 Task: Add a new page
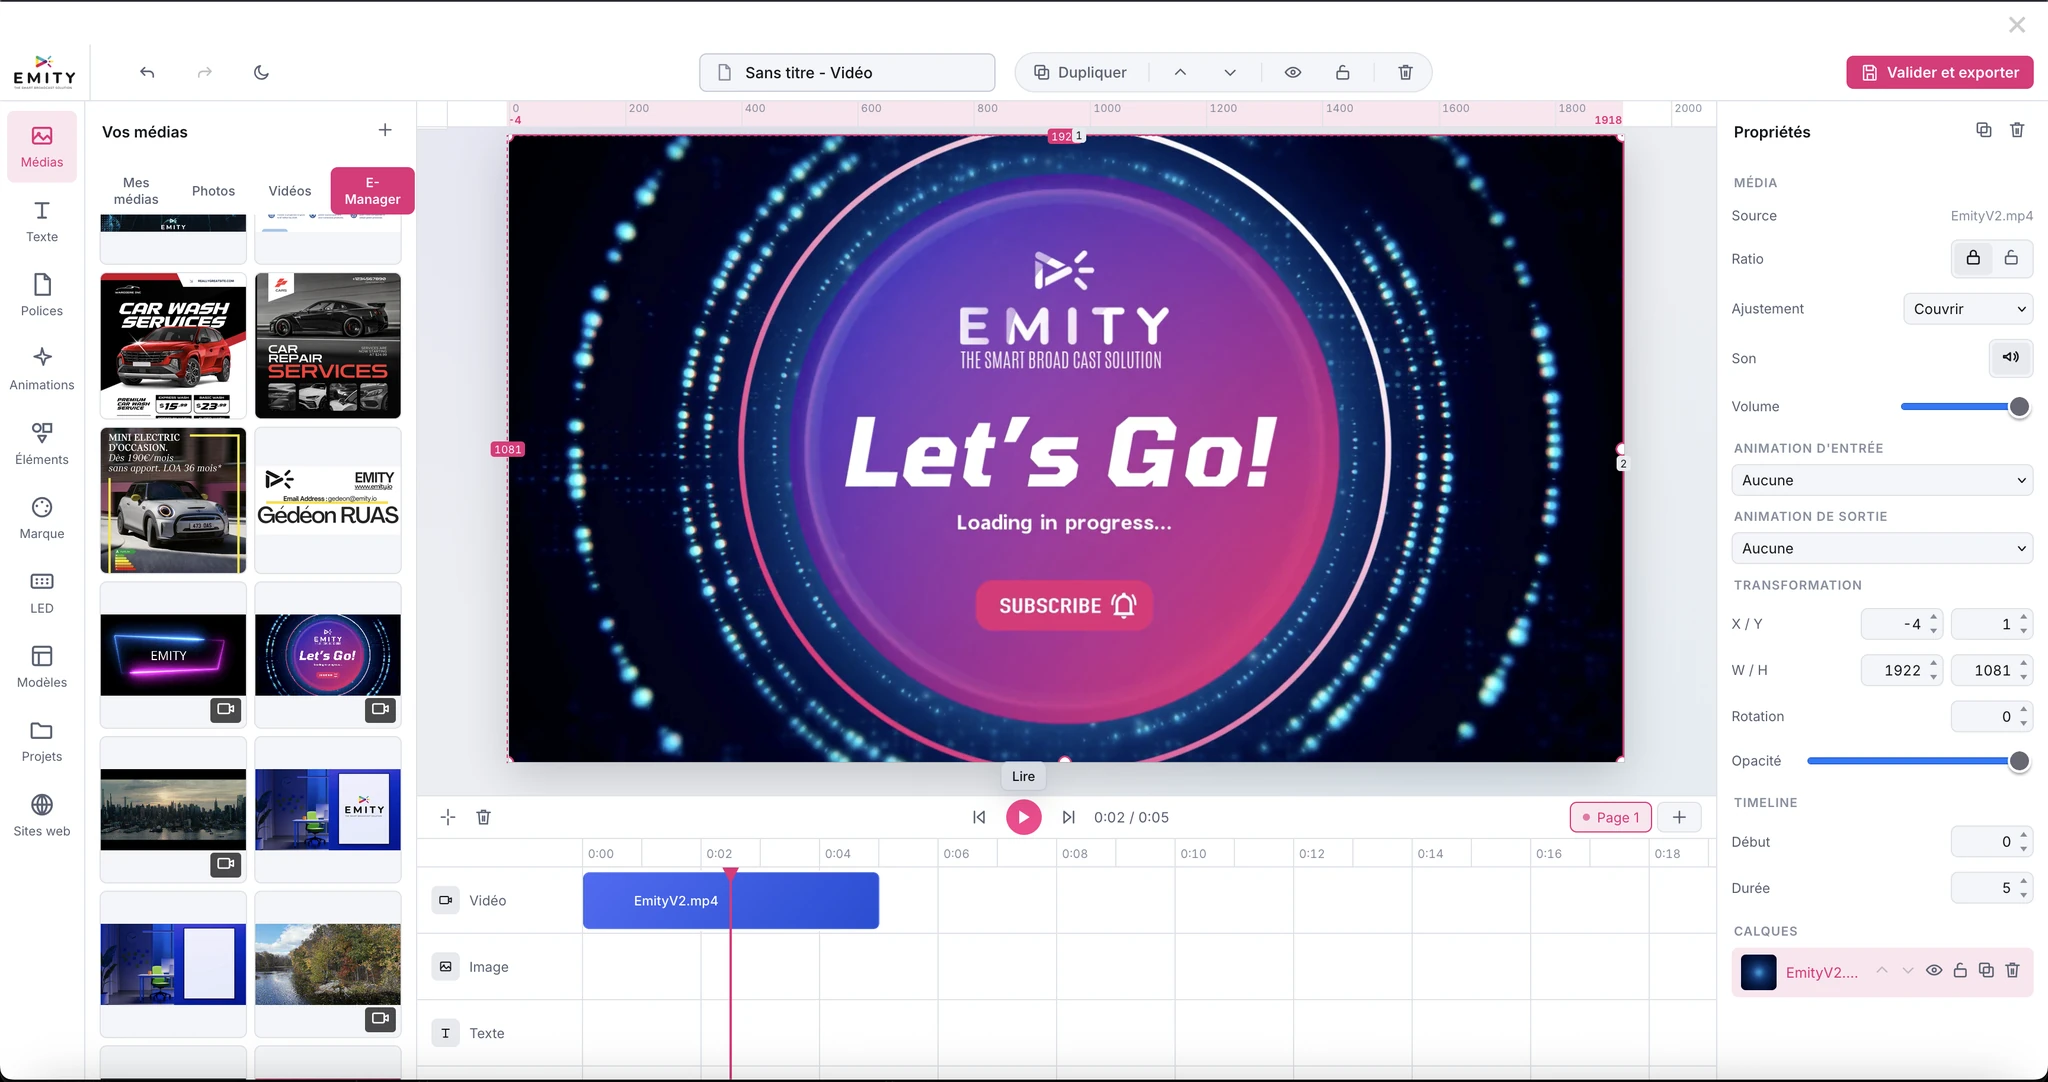tap(1679, 817)
